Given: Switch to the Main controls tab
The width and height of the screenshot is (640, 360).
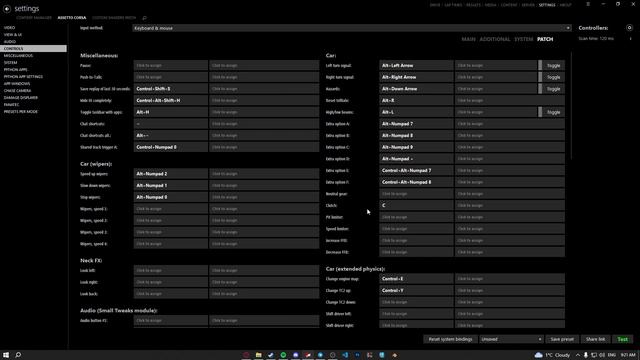Looking at the screenshot, I should point(469,39).
